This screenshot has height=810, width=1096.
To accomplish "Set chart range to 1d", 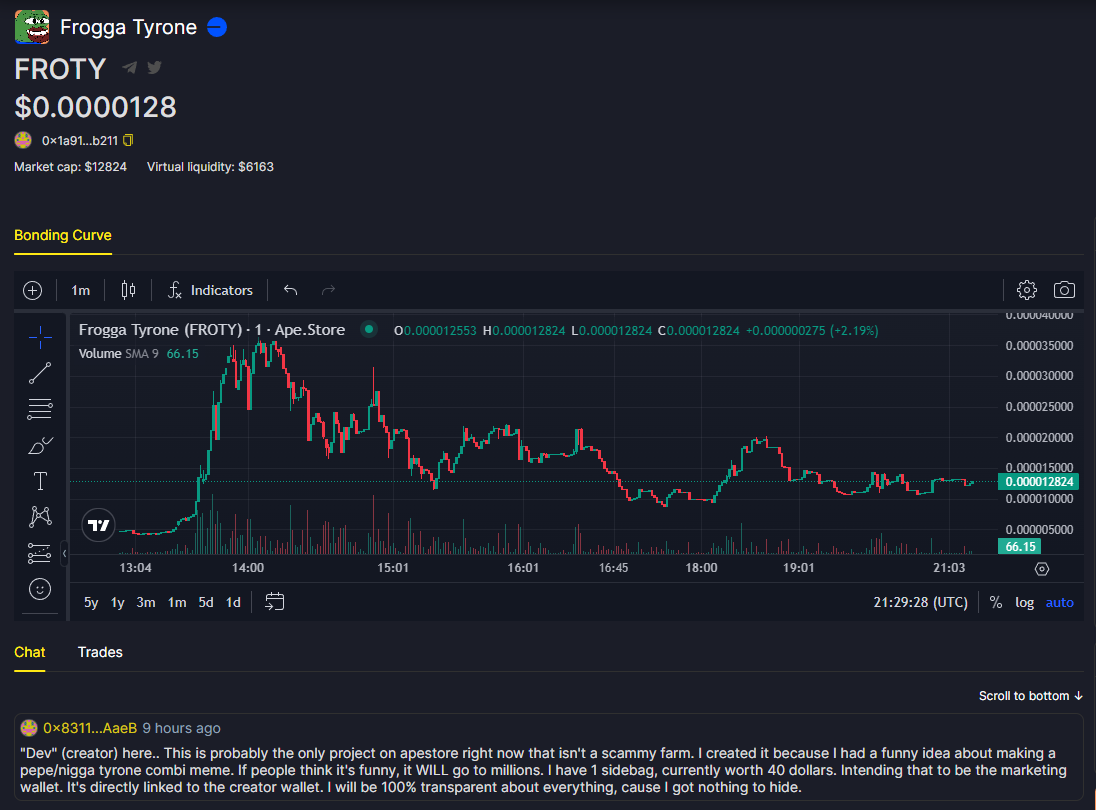I will click(x=233, y=602).
